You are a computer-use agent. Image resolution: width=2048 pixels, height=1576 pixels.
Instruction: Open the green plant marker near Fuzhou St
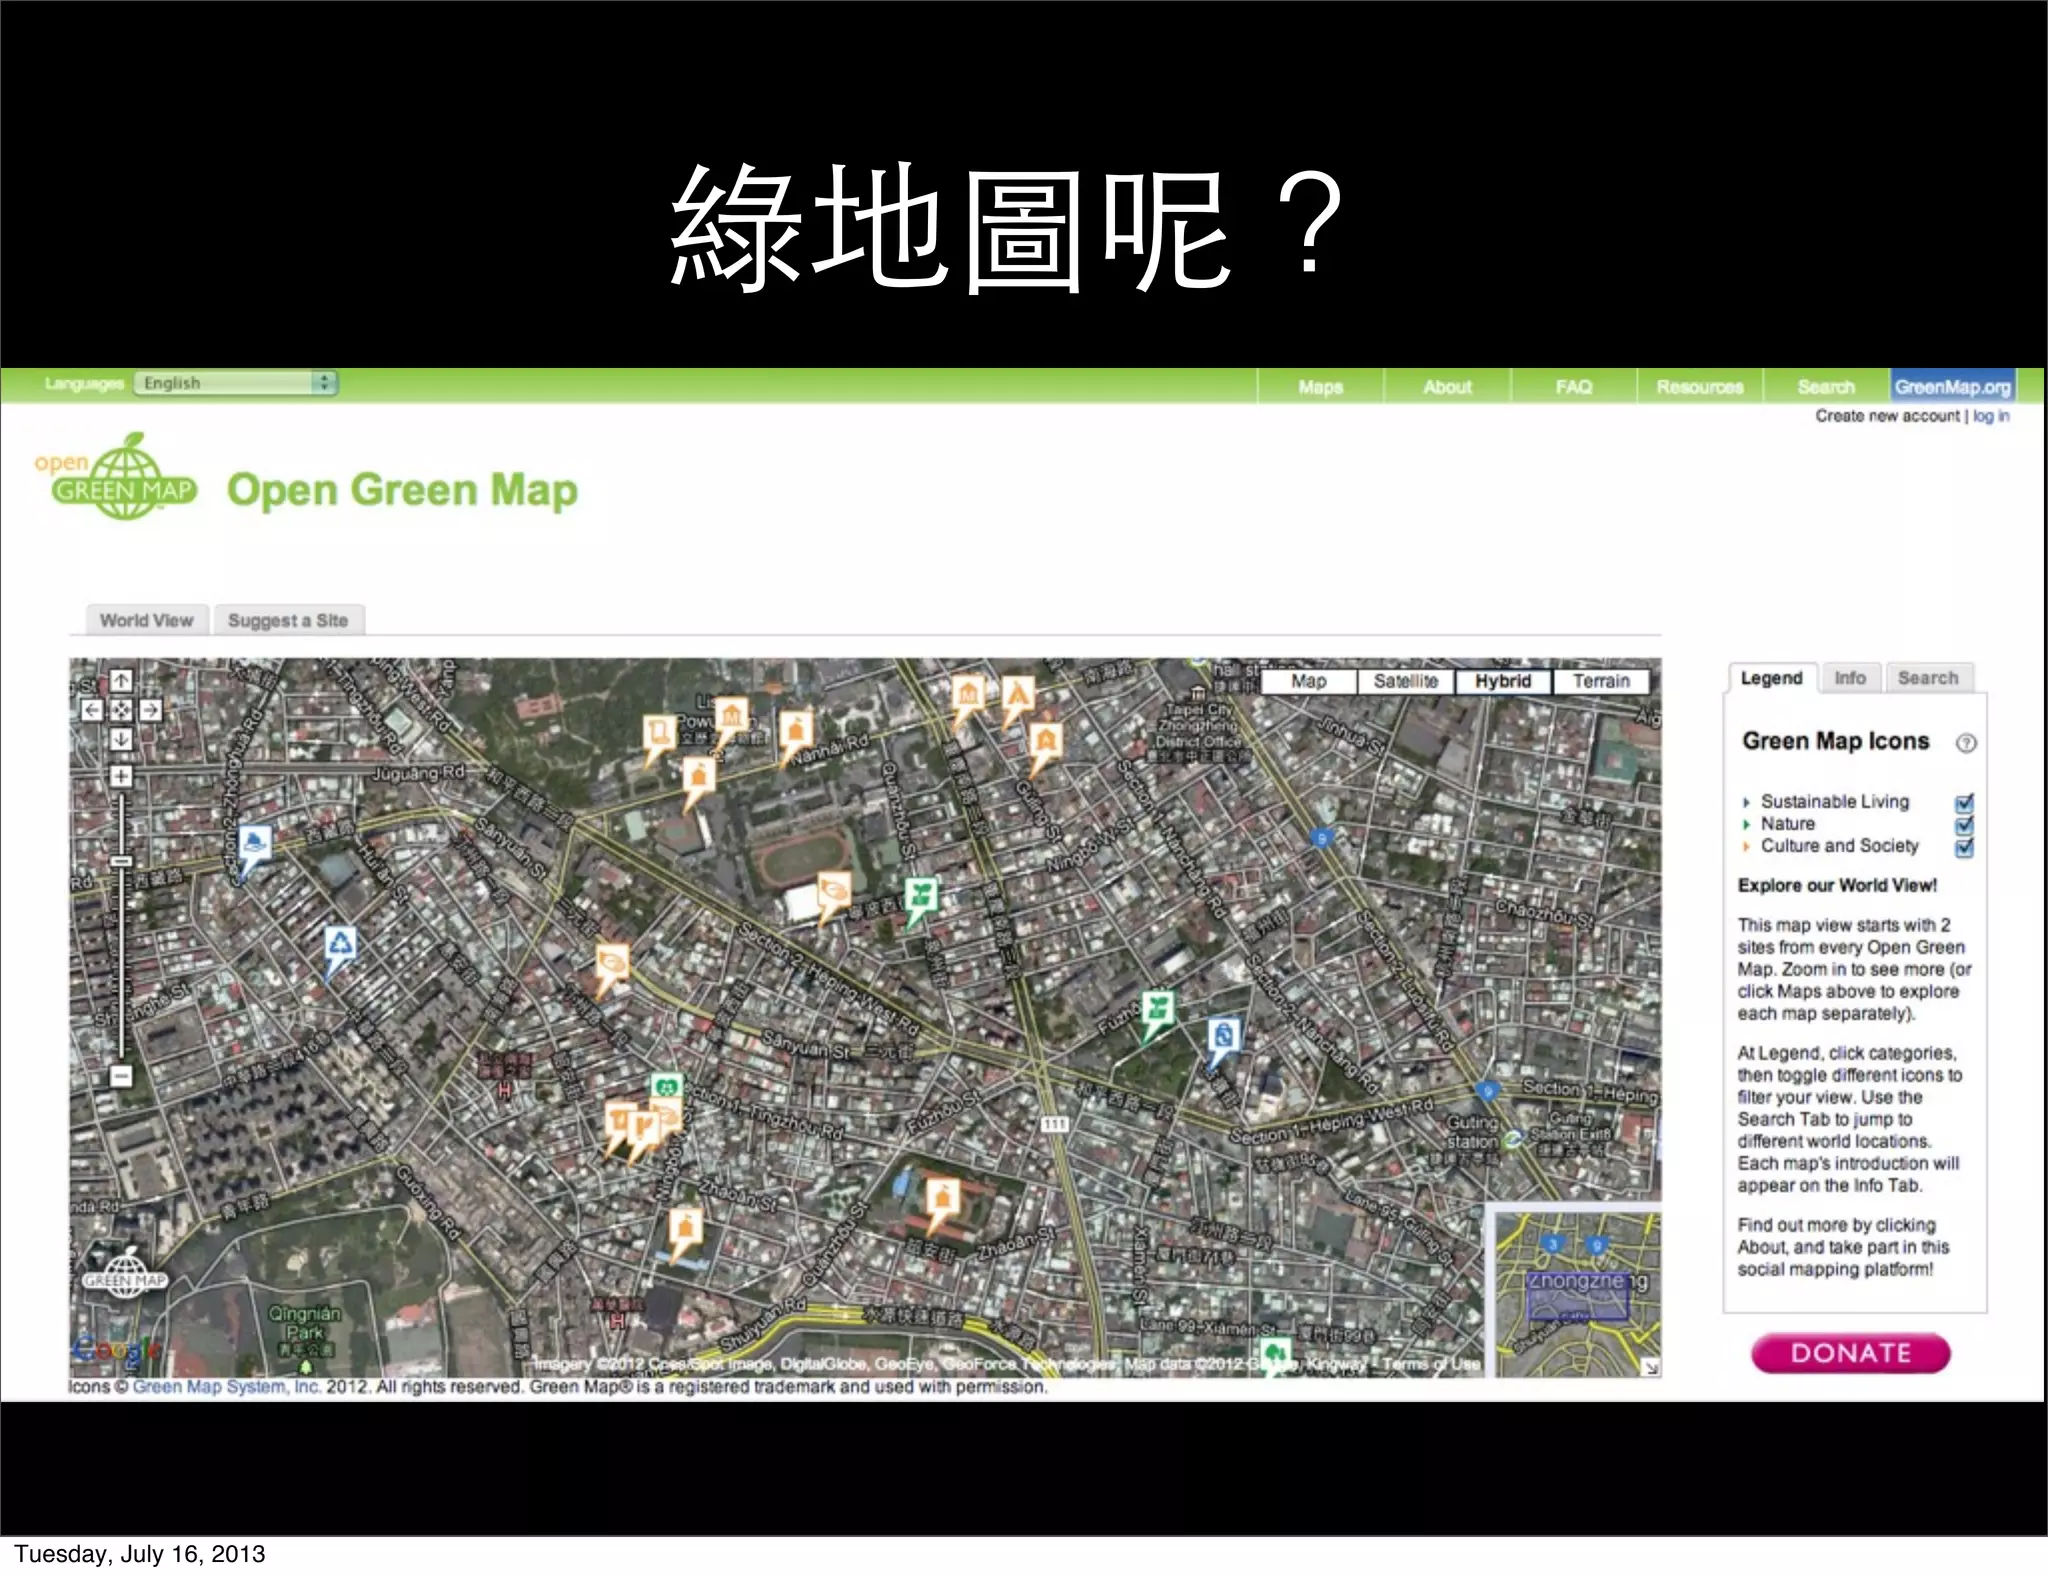[x=1158, y=1009]
